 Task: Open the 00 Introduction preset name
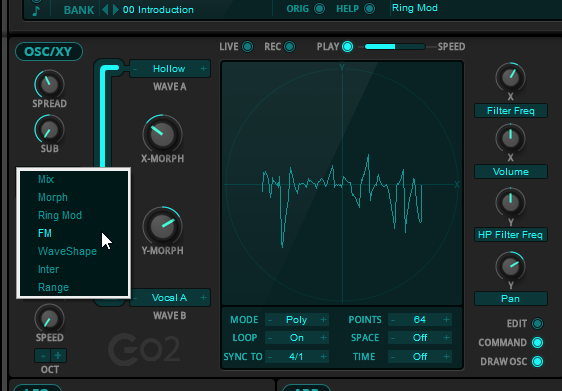click(158, 10)
